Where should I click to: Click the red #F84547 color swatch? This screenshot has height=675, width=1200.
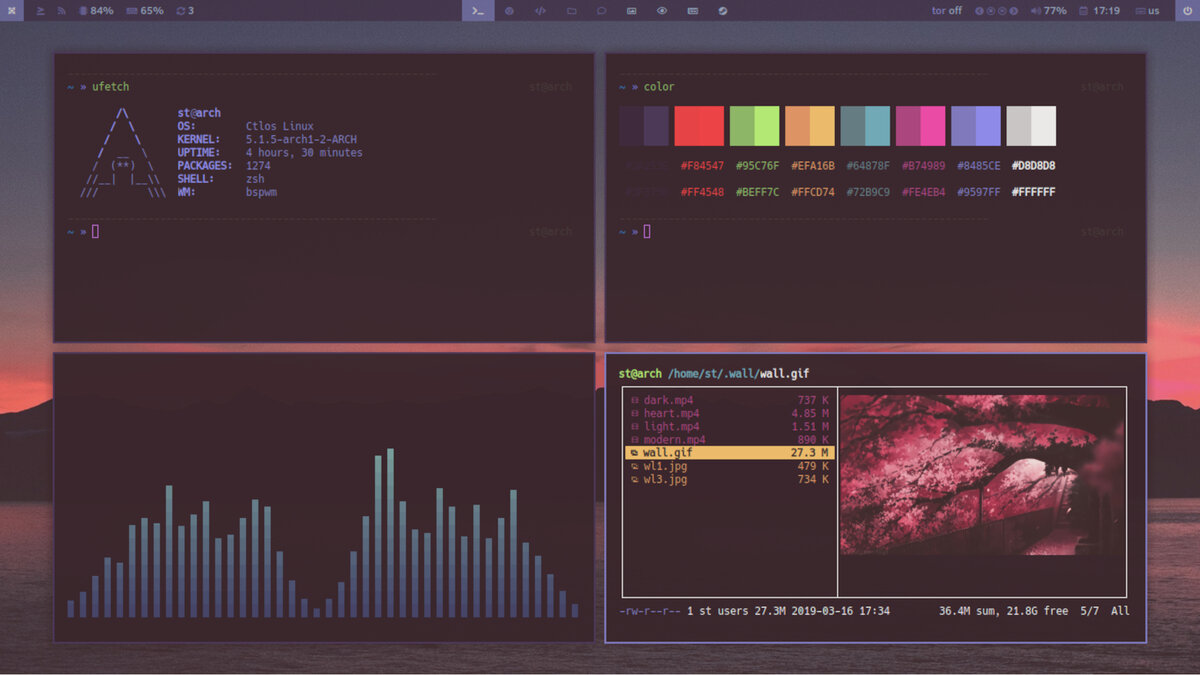[x=699, y=126]
